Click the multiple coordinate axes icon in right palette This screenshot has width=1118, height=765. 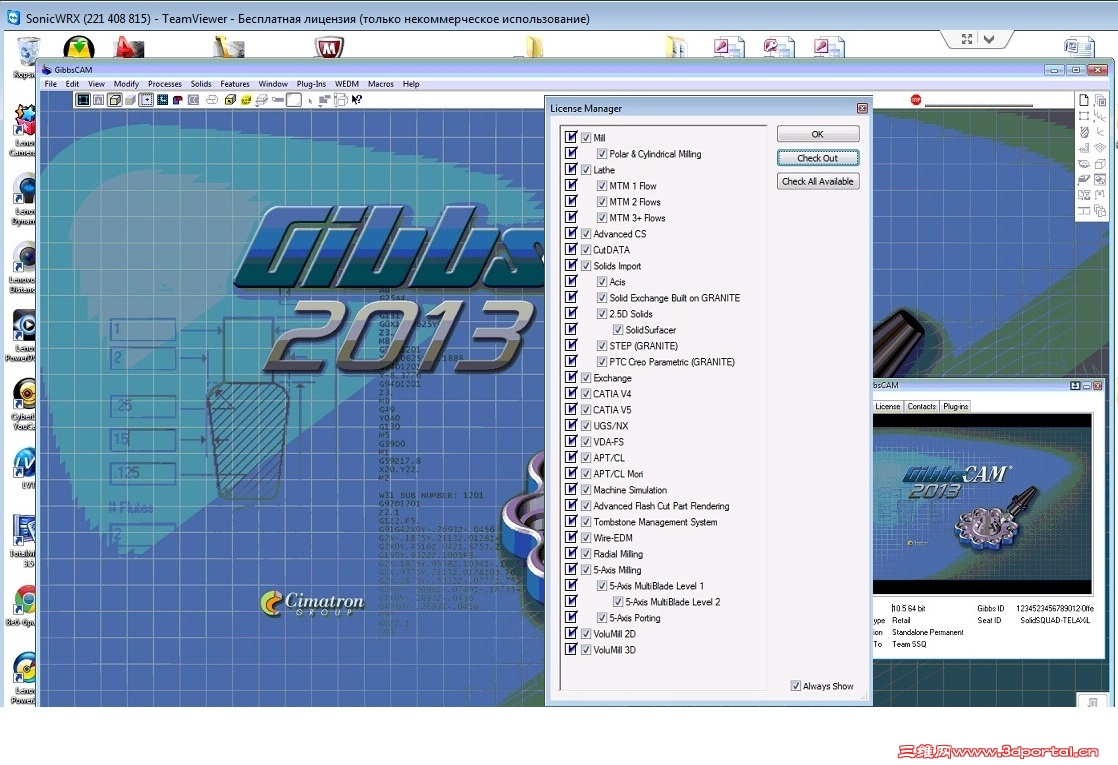point(1100,115)
